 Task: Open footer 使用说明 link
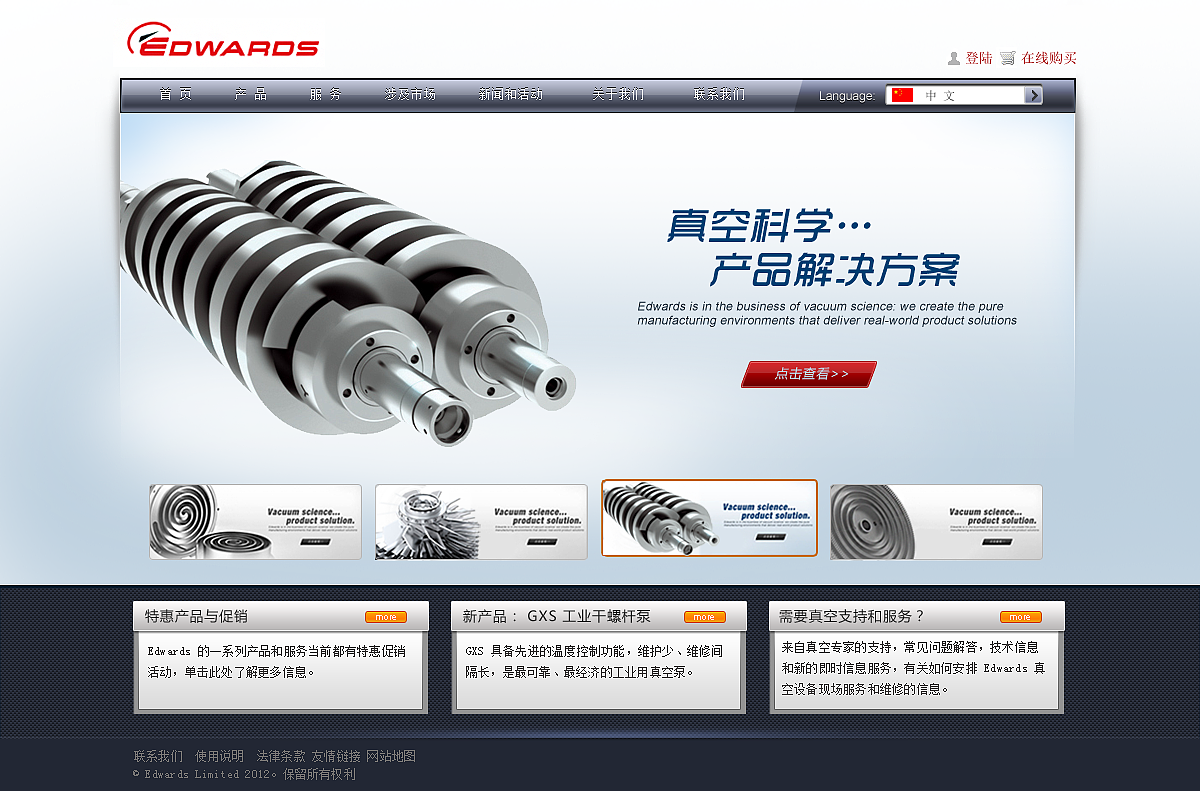pyautogui.click(x=219, y=756)
